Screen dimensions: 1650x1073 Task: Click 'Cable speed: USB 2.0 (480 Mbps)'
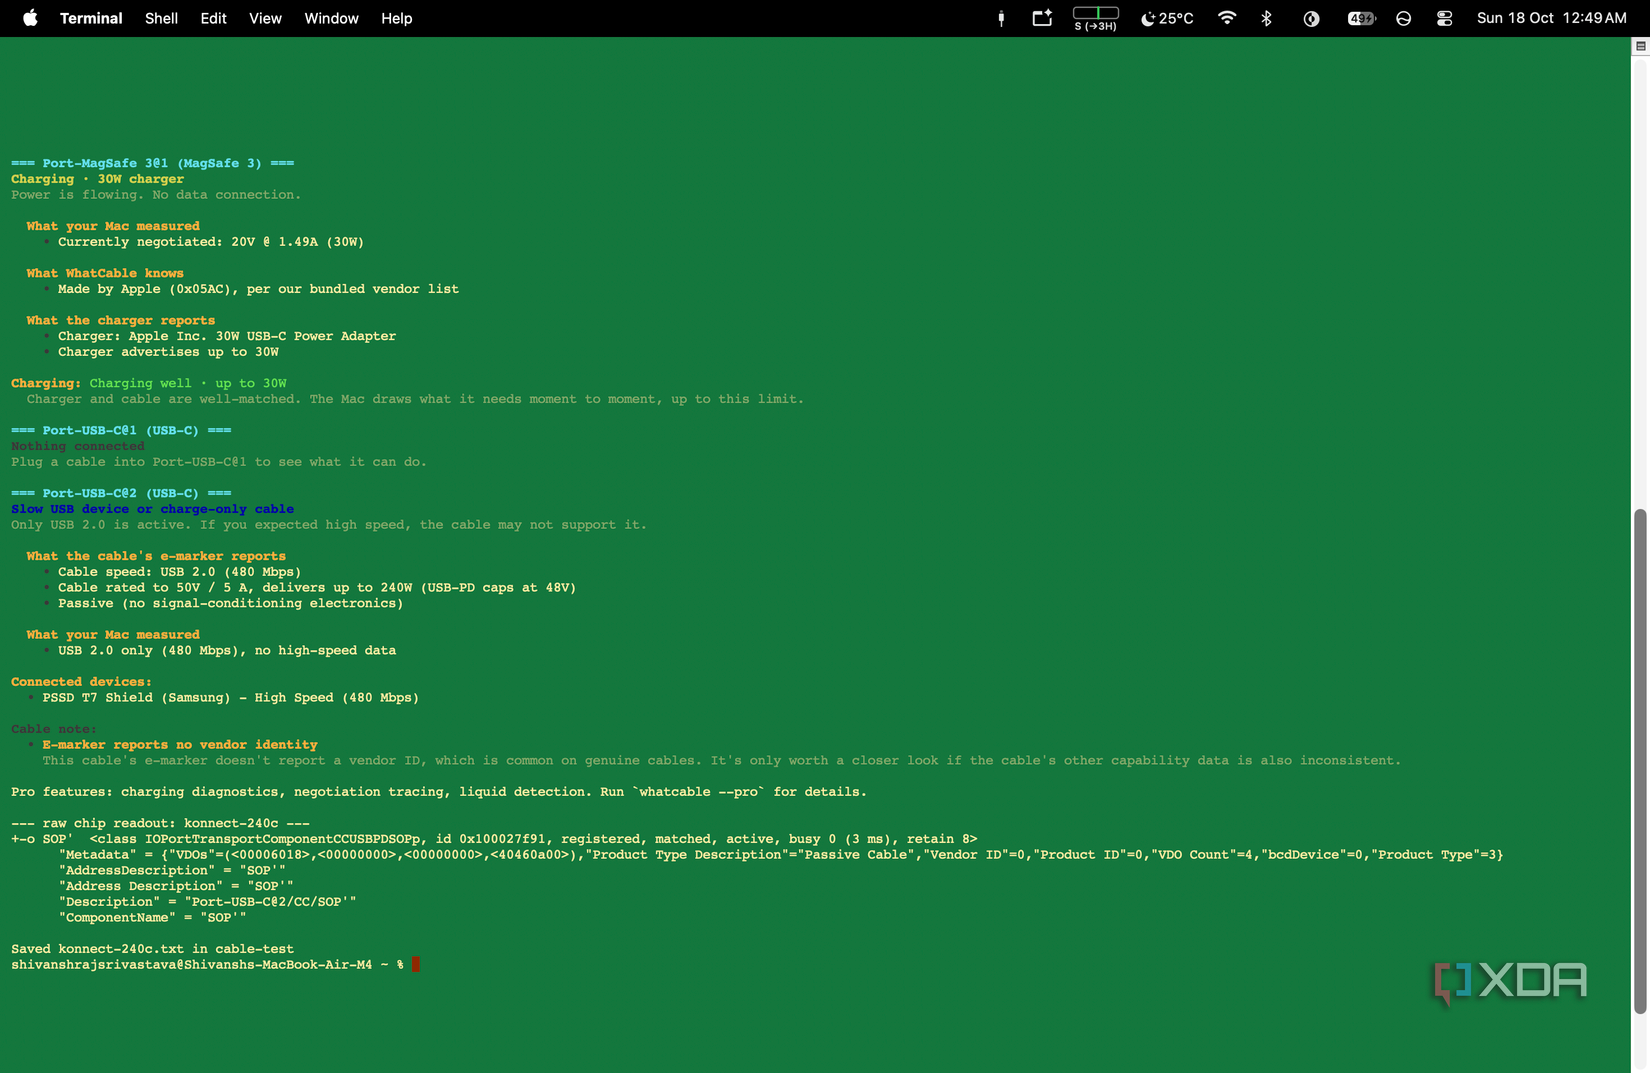179,572
